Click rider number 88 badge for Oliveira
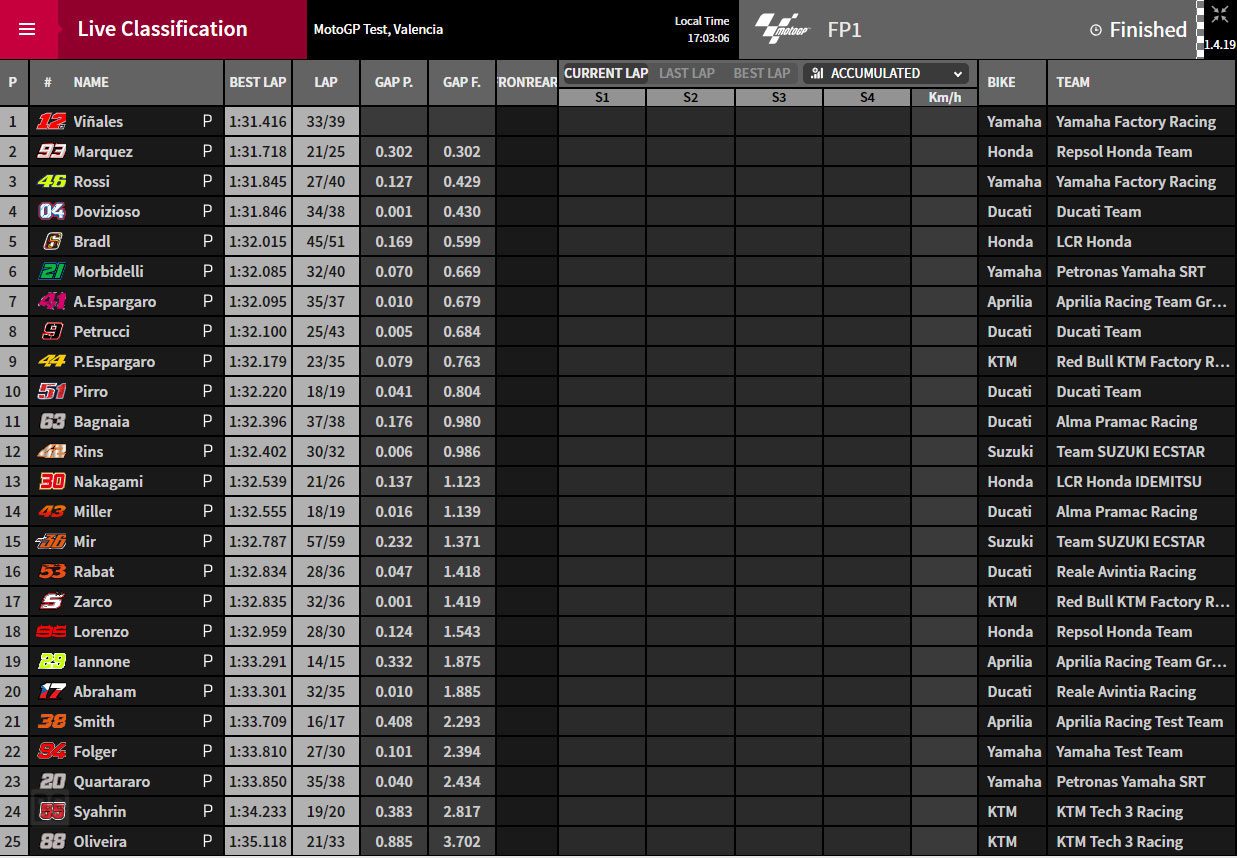The height and width of the screenshot is (858, 1237). tap(52, 841)
